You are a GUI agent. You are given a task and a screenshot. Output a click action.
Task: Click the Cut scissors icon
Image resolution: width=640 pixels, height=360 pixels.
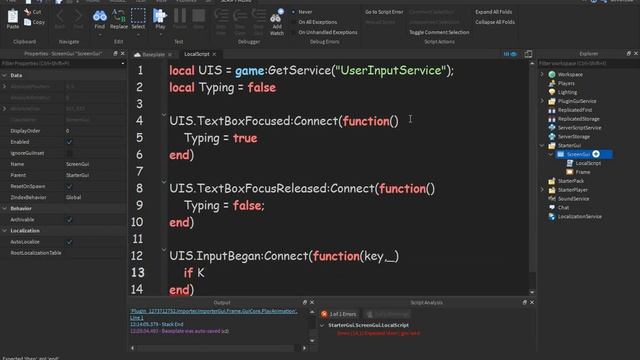click(x=27, y=12)
